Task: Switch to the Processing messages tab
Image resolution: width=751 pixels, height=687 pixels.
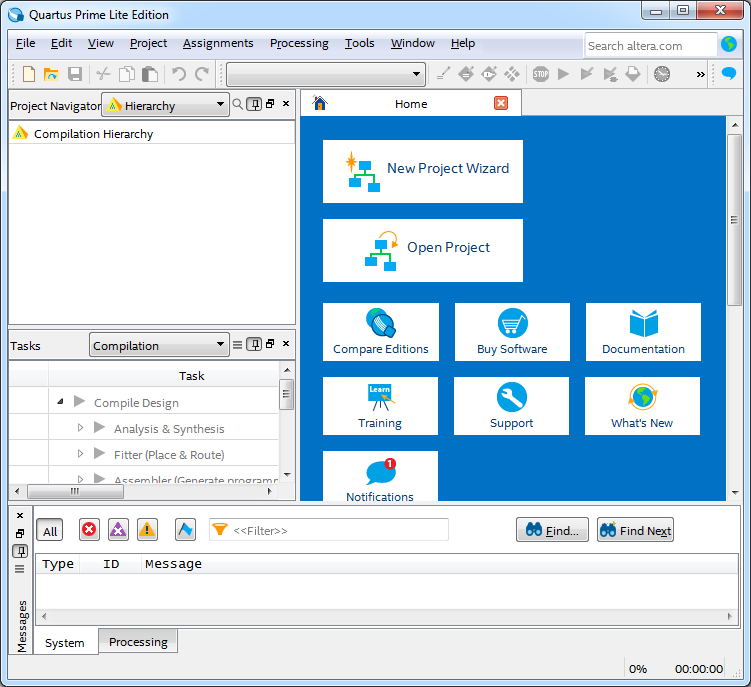Action: (x=138, y=641)
